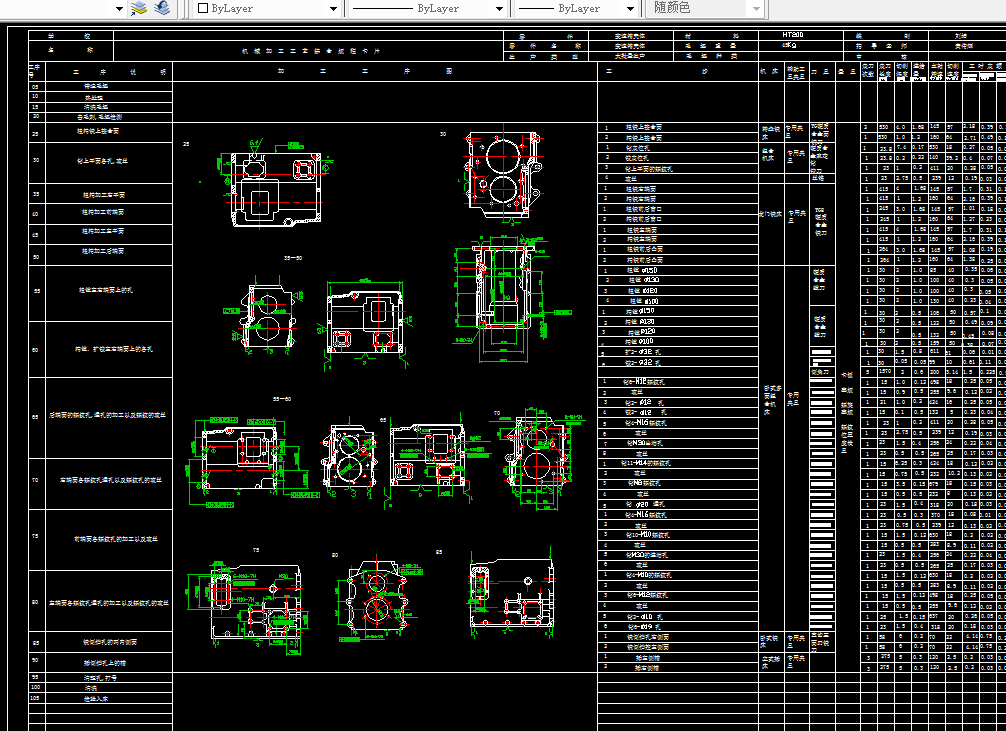Image resolution: width=1006 pixels, height=731 pixels.
Task: Select the drawing view labeled 80
Action: (x=379, y=597)
